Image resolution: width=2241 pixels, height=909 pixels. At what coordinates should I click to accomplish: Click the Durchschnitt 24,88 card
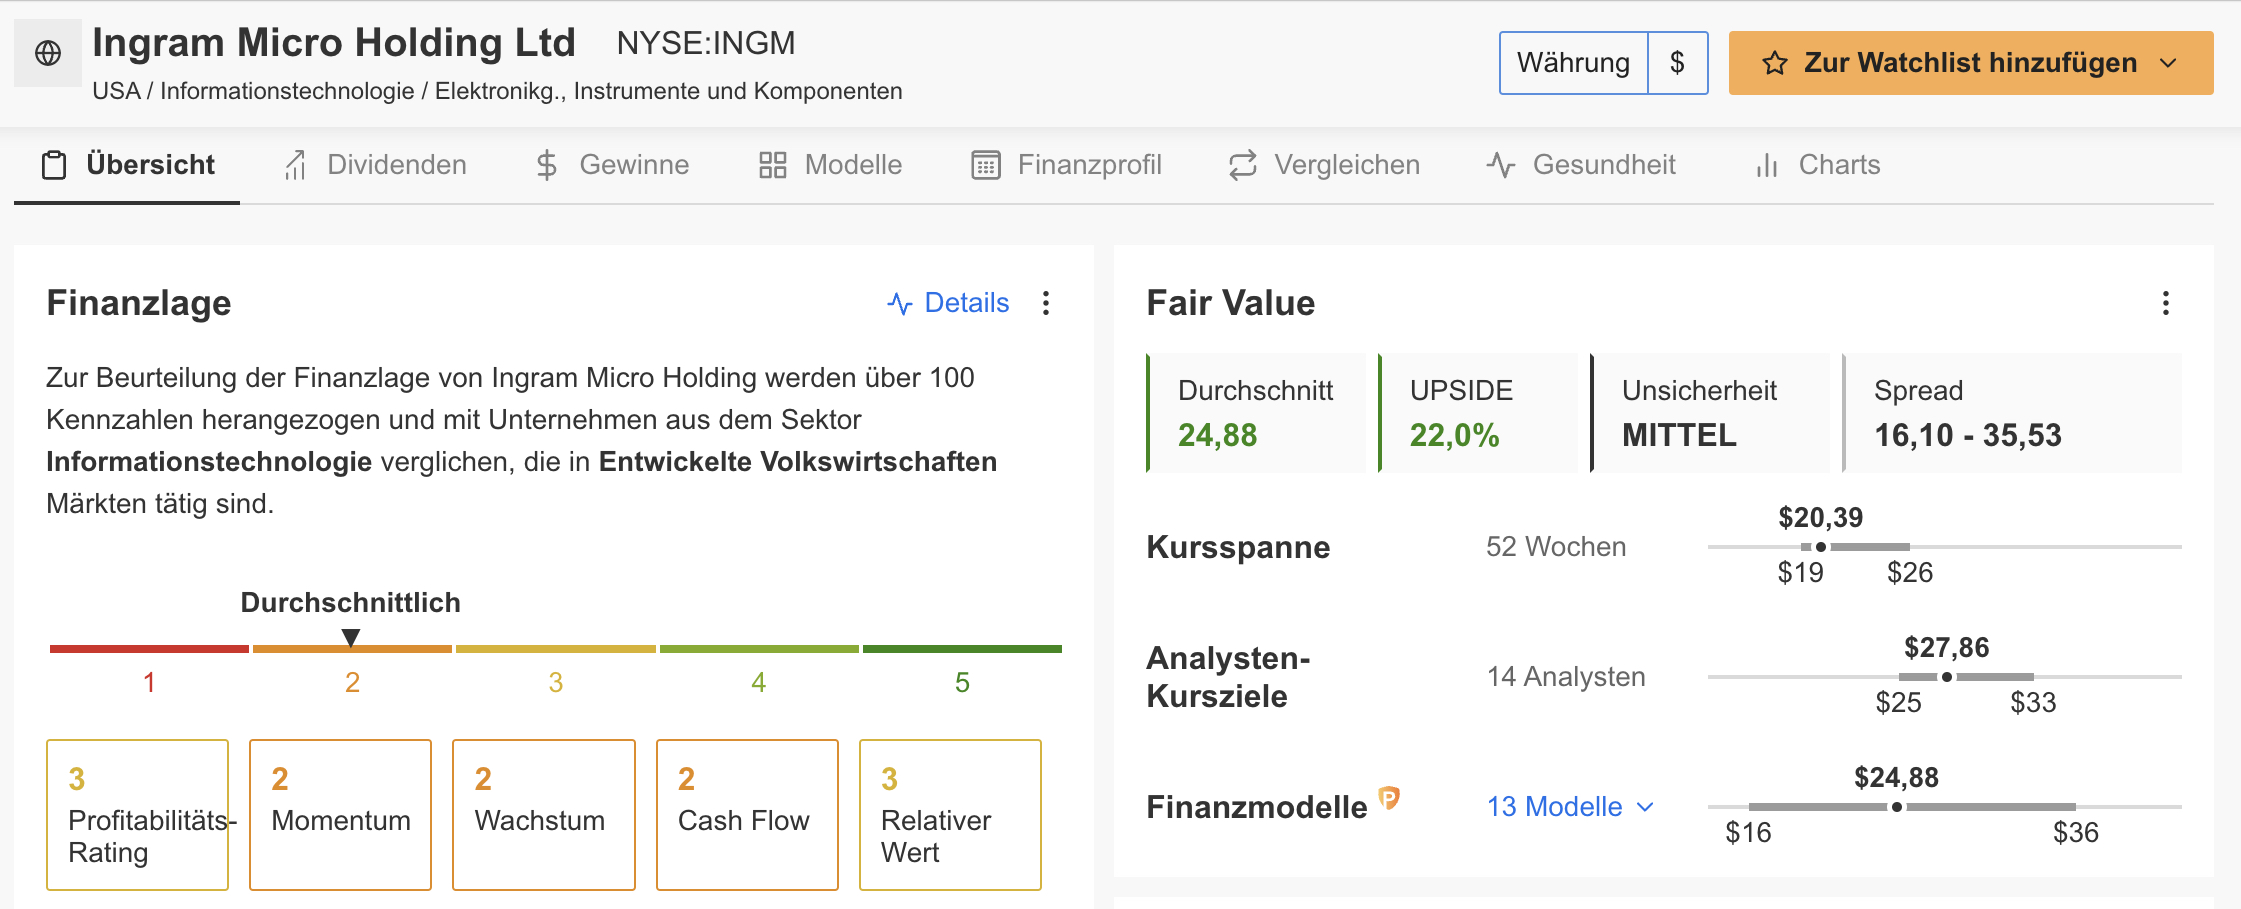tap(1256, 412)
